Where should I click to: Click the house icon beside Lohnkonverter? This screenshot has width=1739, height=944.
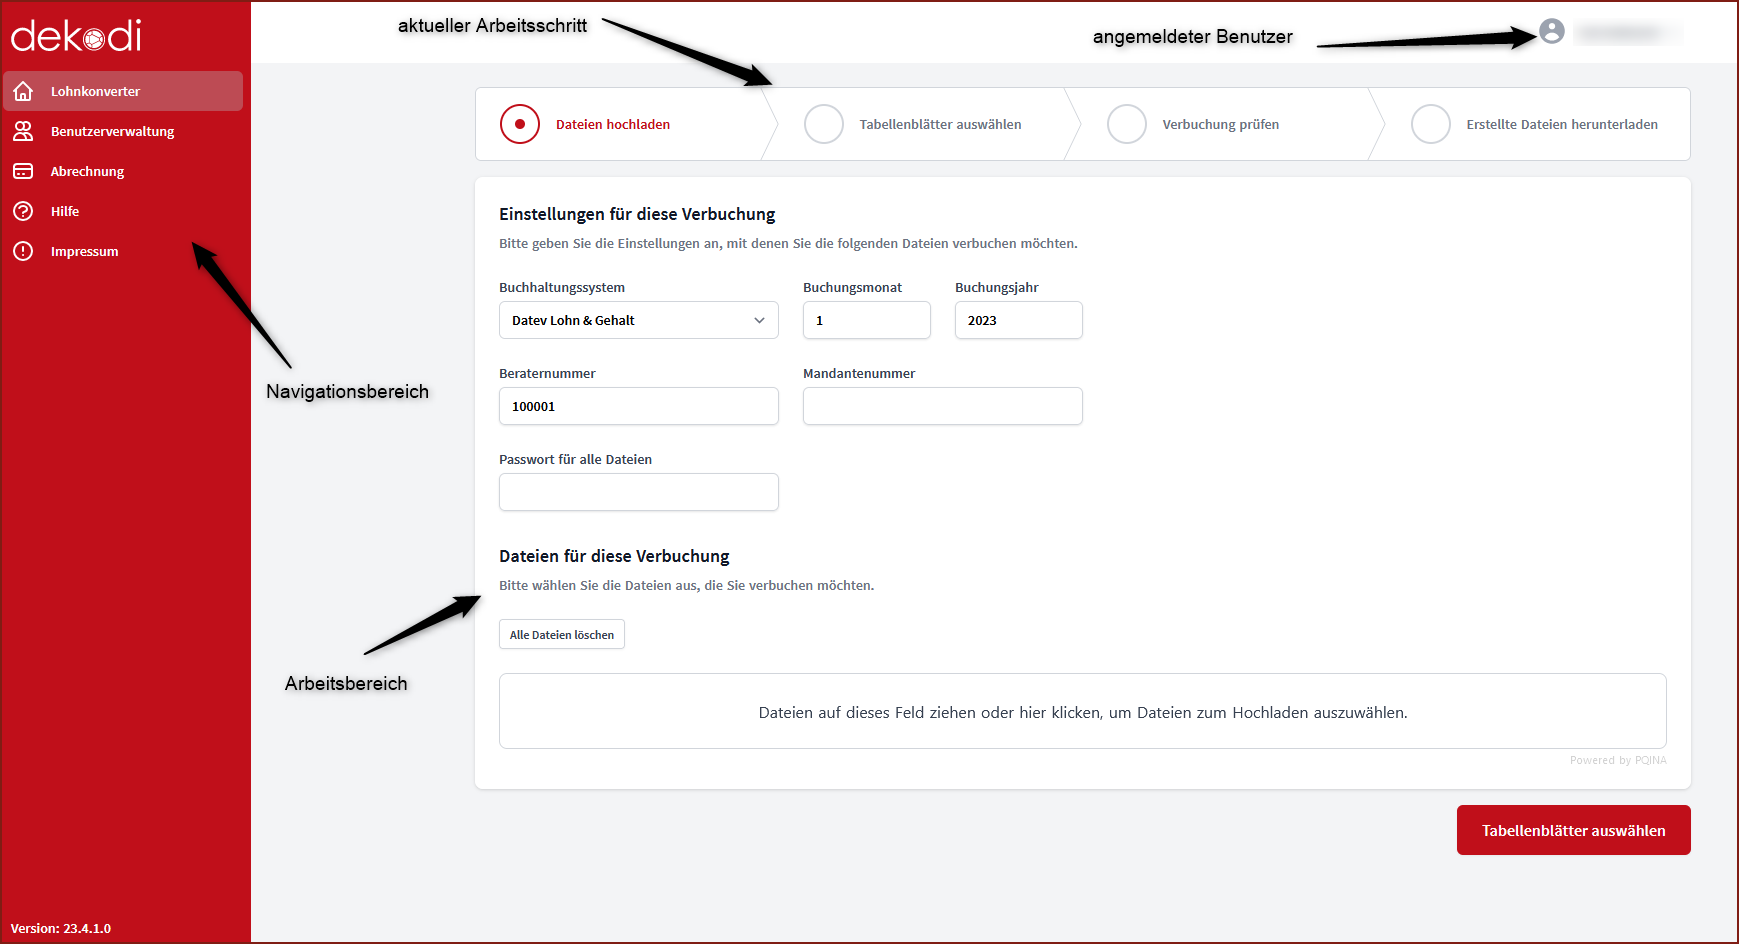point(23,91)
